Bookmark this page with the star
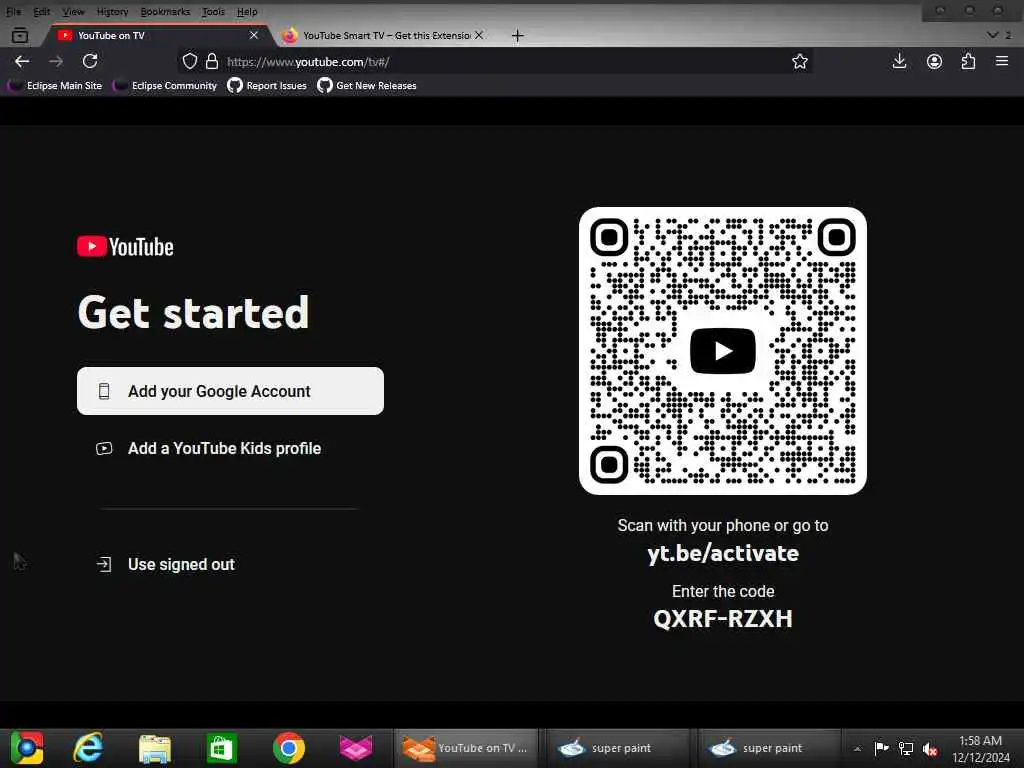This screenshot has width=1024, height=768. [x=799, y=61]
